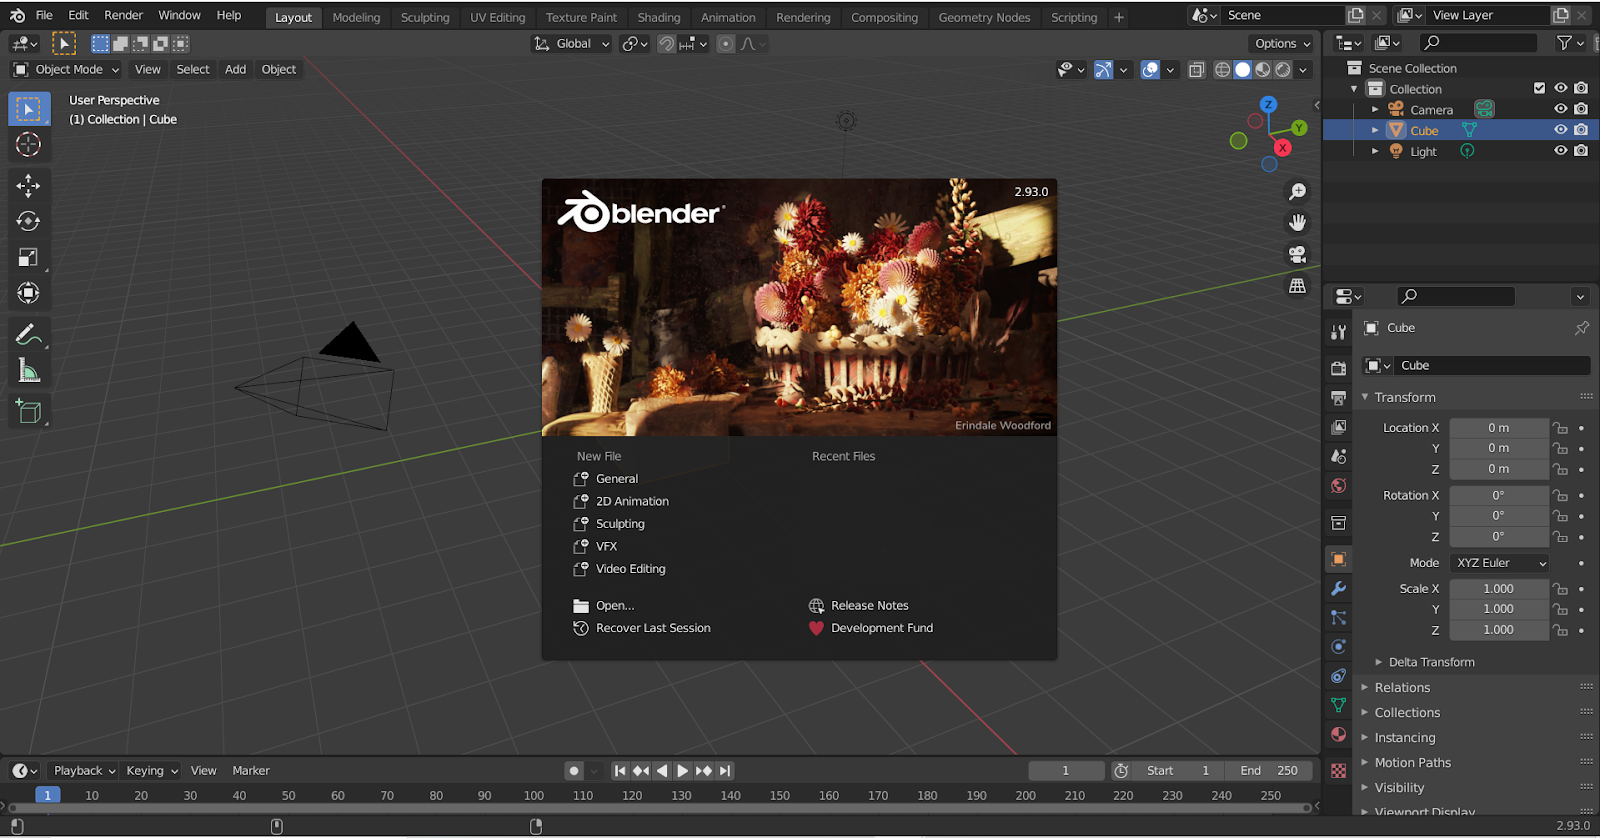Viewport: 1600px width, 838px height.
Task: Open the Output properties tab
Action: (1338, 398)
